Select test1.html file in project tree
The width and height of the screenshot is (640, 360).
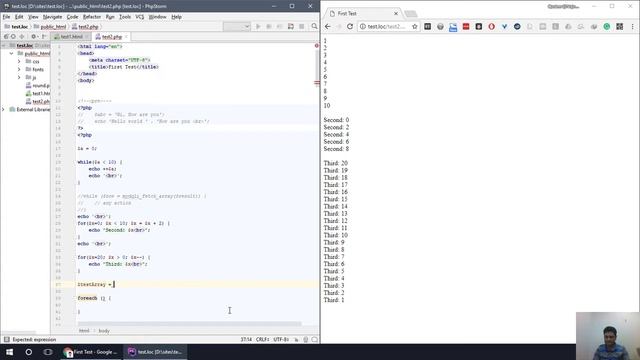coord(38,93)
